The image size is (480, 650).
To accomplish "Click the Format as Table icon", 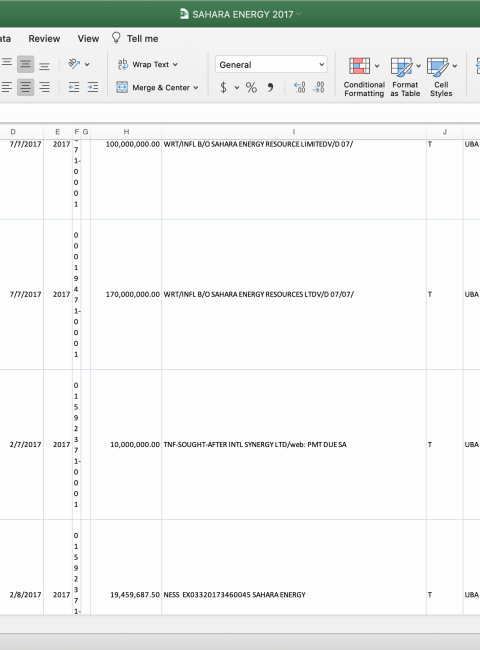I will (401, 67).
